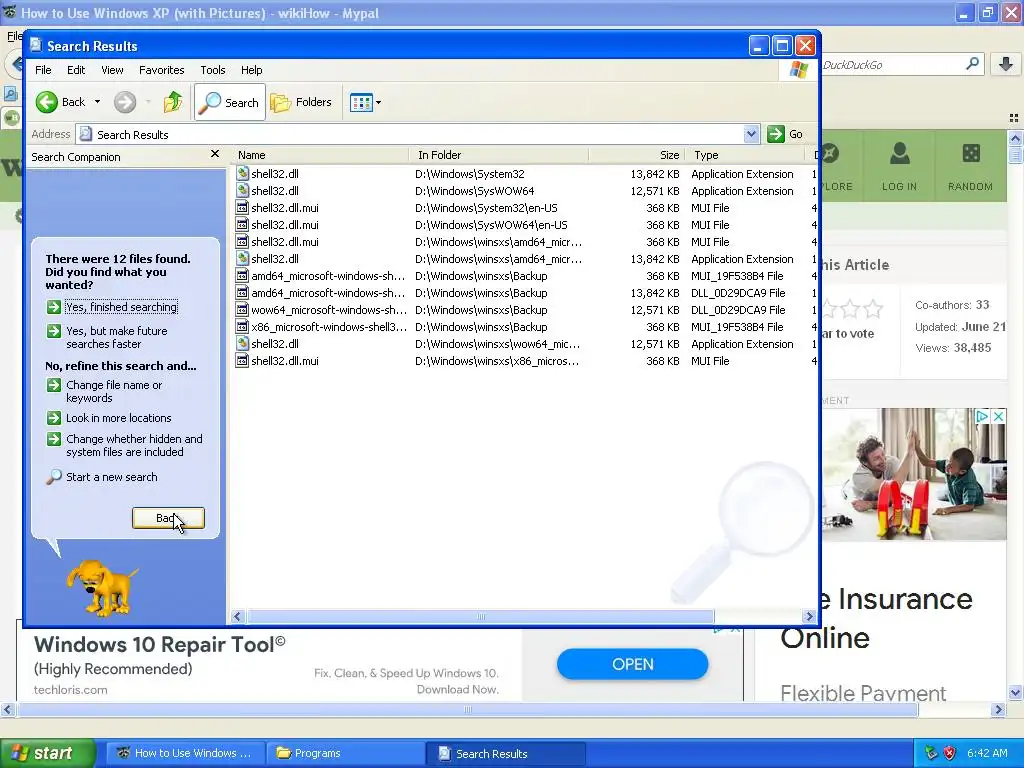
Task: Click Start a new search
Action: (111, 477)
